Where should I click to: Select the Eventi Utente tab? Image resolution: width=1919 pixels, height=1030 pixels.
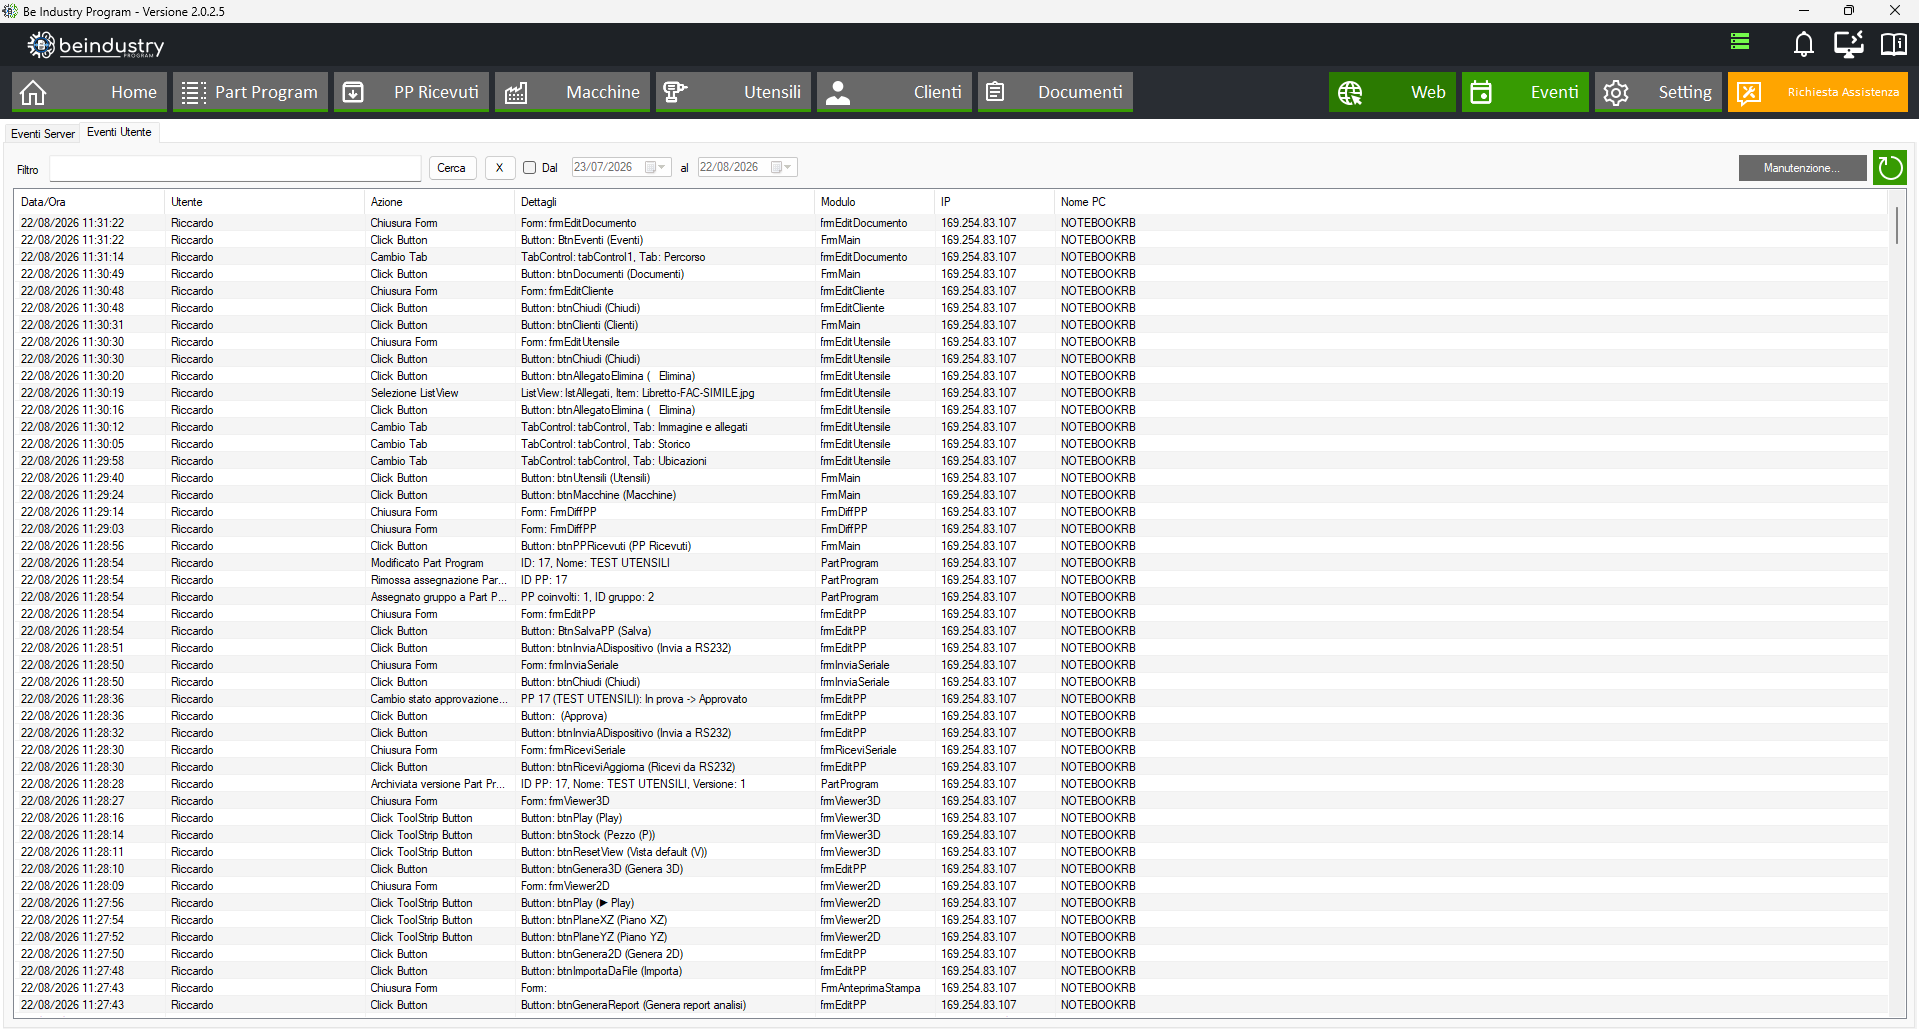(119, 132)
